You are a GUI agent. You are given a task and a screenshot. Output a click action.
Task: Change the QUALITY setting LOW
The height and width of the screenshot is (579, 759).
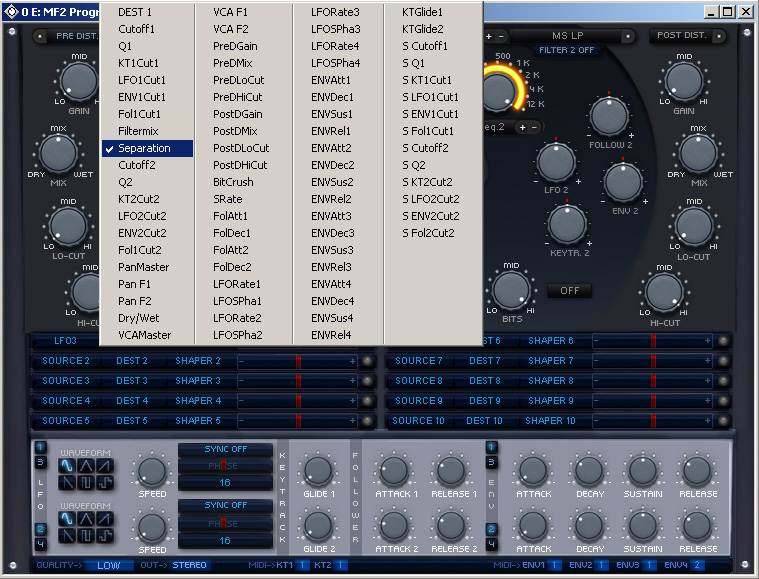coord(108,565)
